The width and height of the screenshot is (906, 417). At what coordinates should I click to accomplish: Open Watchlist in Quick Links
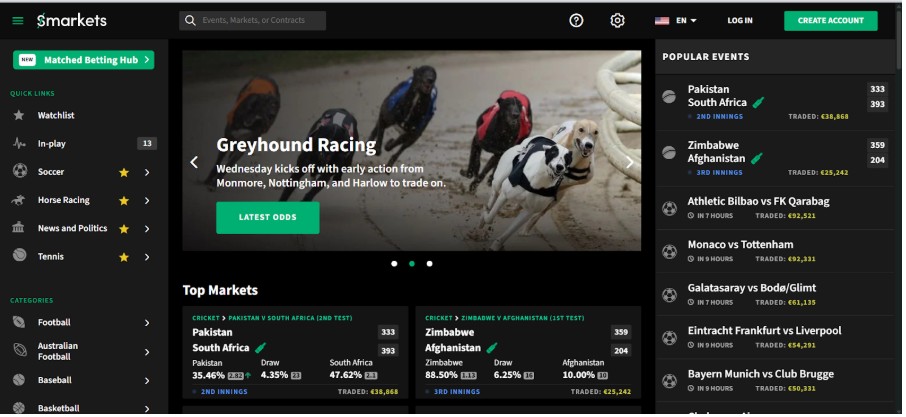(x=56, y=116)
